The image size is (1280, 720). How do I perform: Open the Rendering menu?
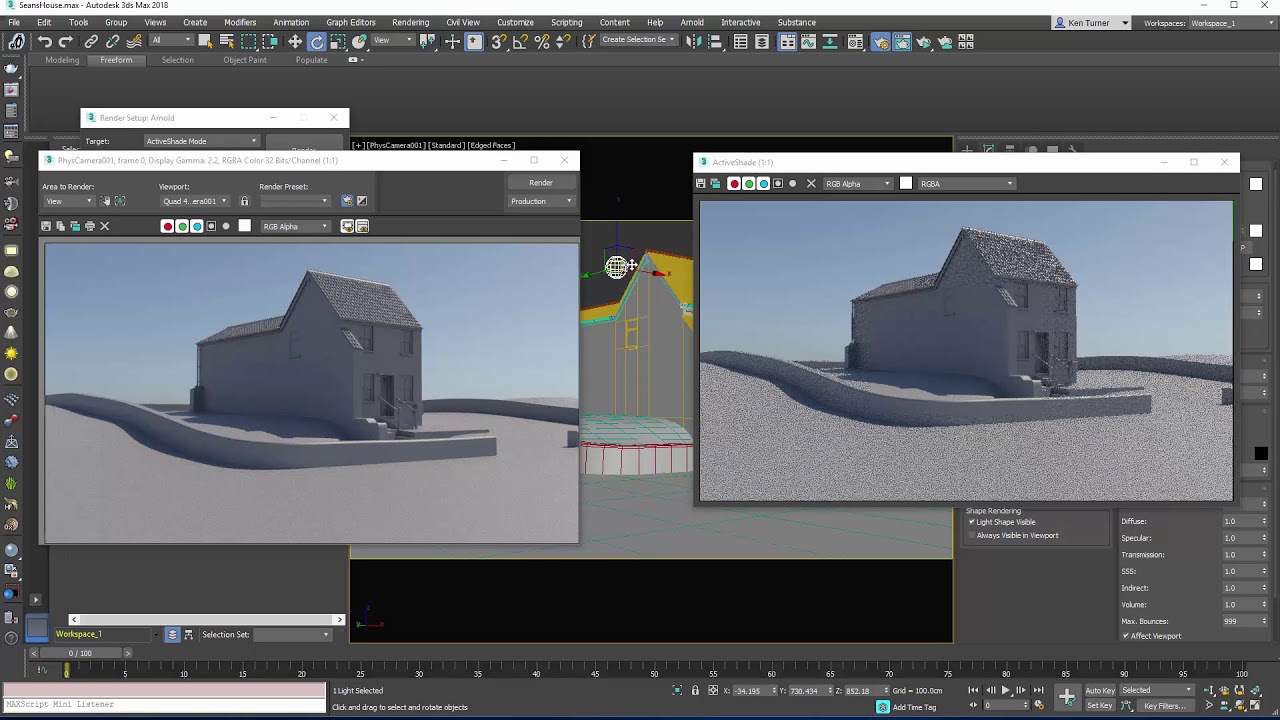[x=410, y=22]
